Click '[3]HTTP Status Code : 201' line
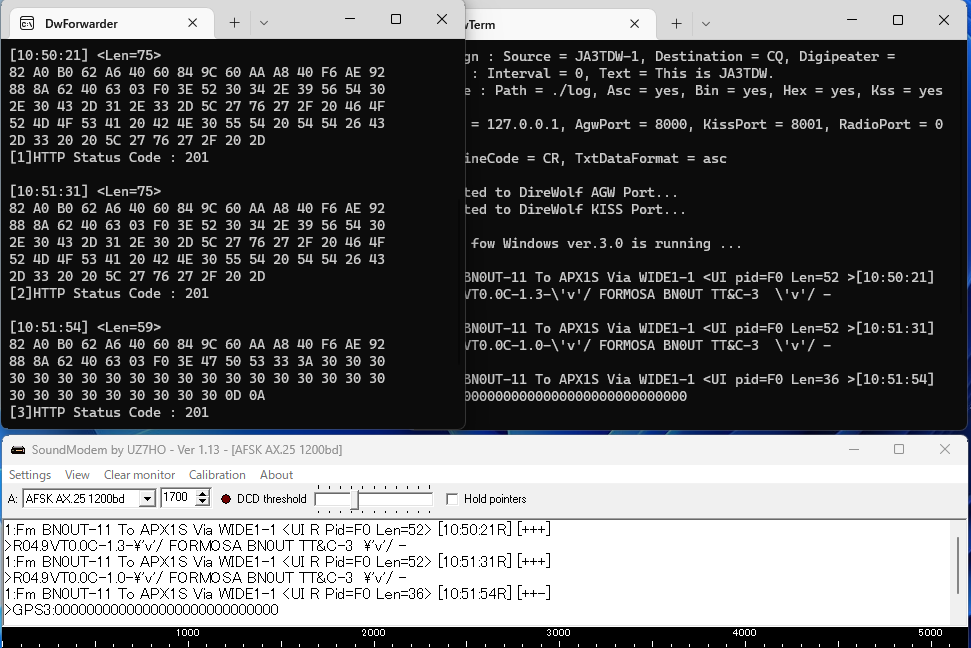 pos(109,413)
